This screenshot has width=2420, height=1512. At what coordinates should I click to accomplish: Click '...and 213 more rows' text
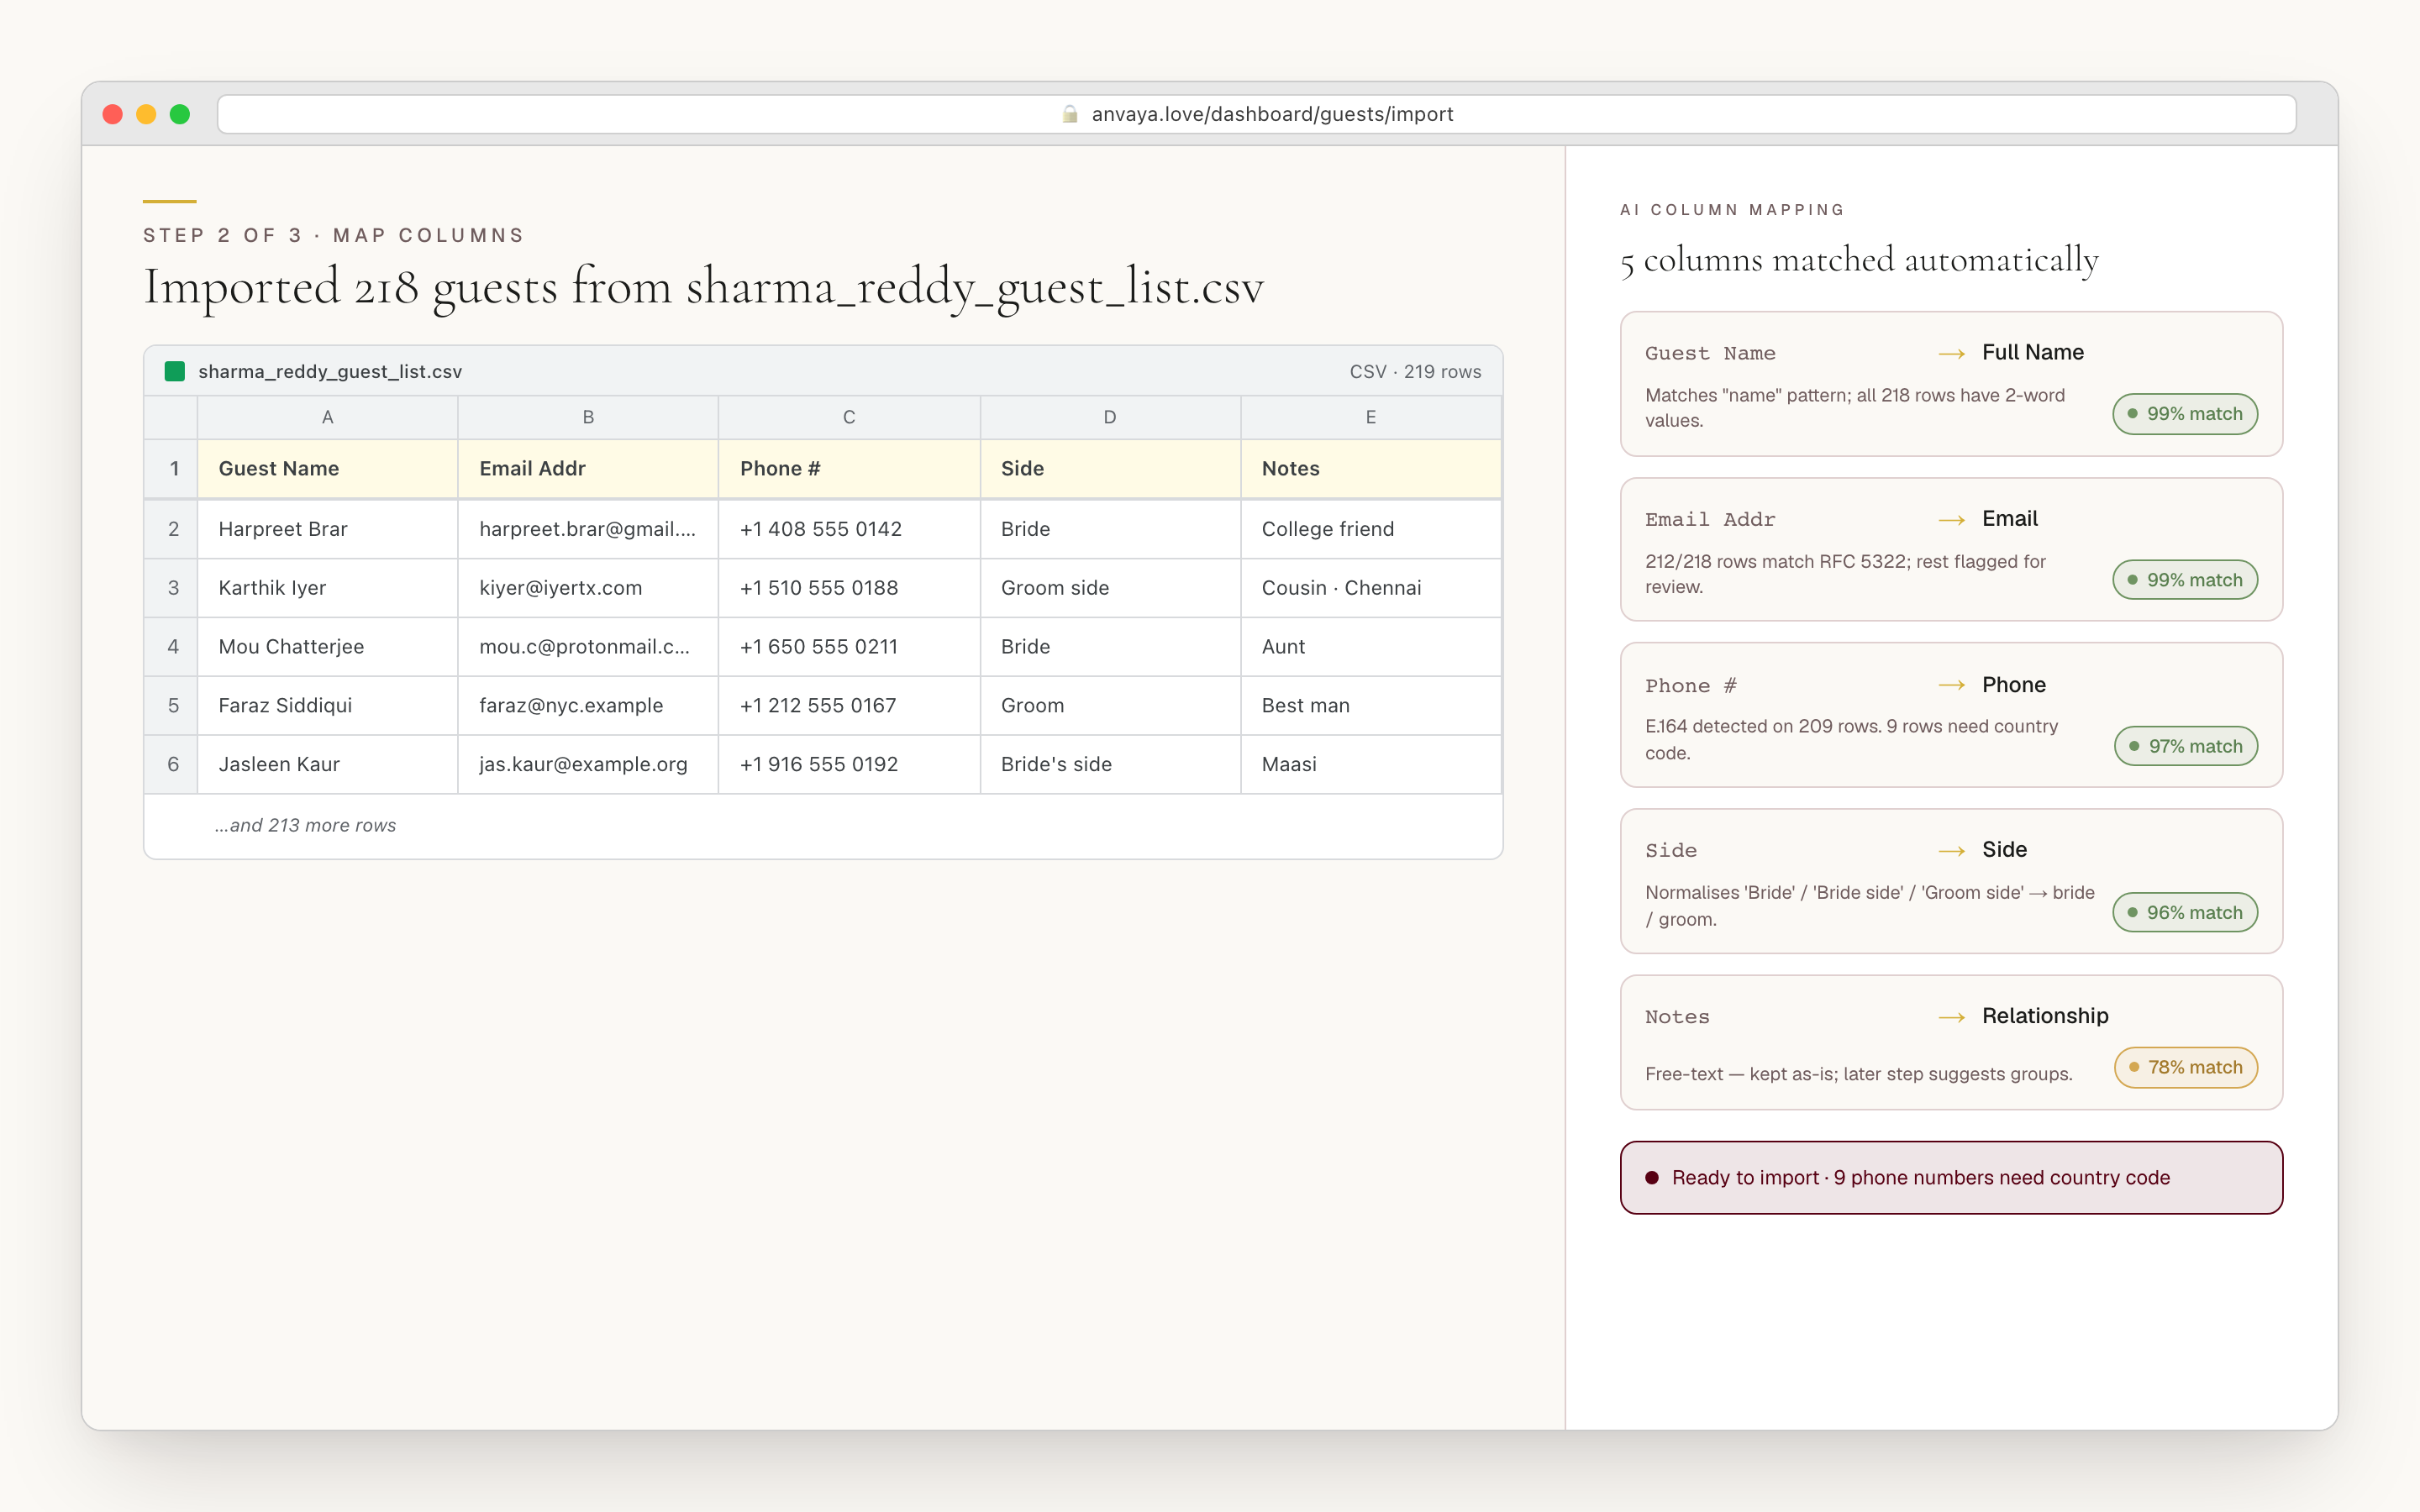click(x=305, y=826)
